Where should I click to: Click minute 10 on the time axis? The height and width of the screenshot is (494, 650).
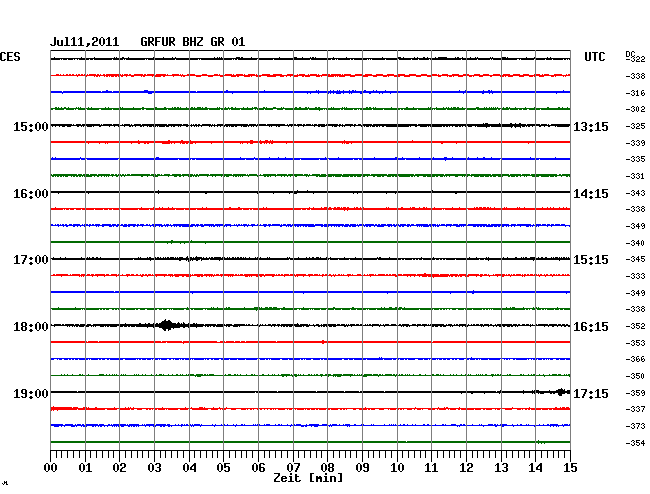coord(397,468)
